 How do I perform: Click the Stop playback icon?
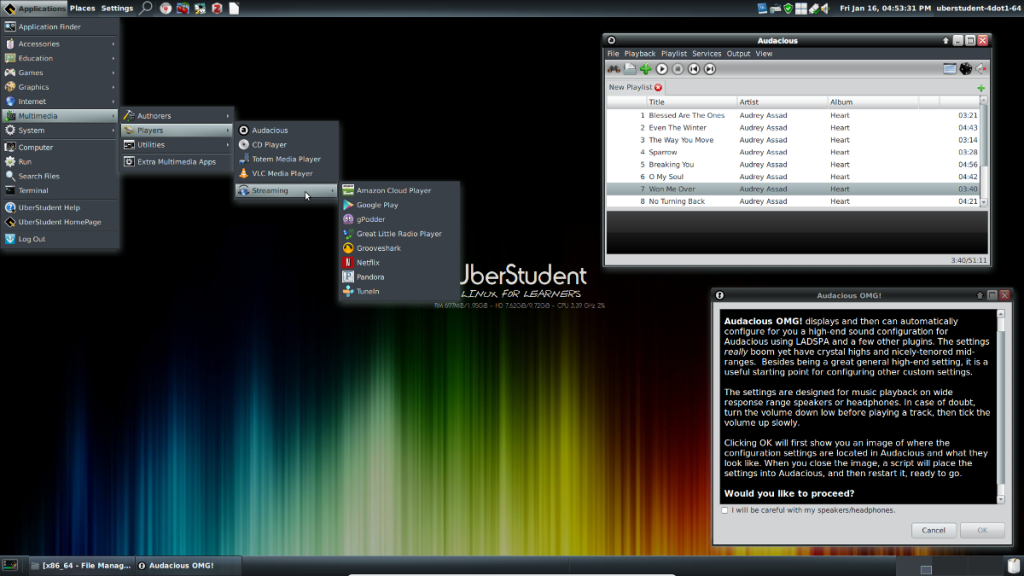click(x=677, y=69)
